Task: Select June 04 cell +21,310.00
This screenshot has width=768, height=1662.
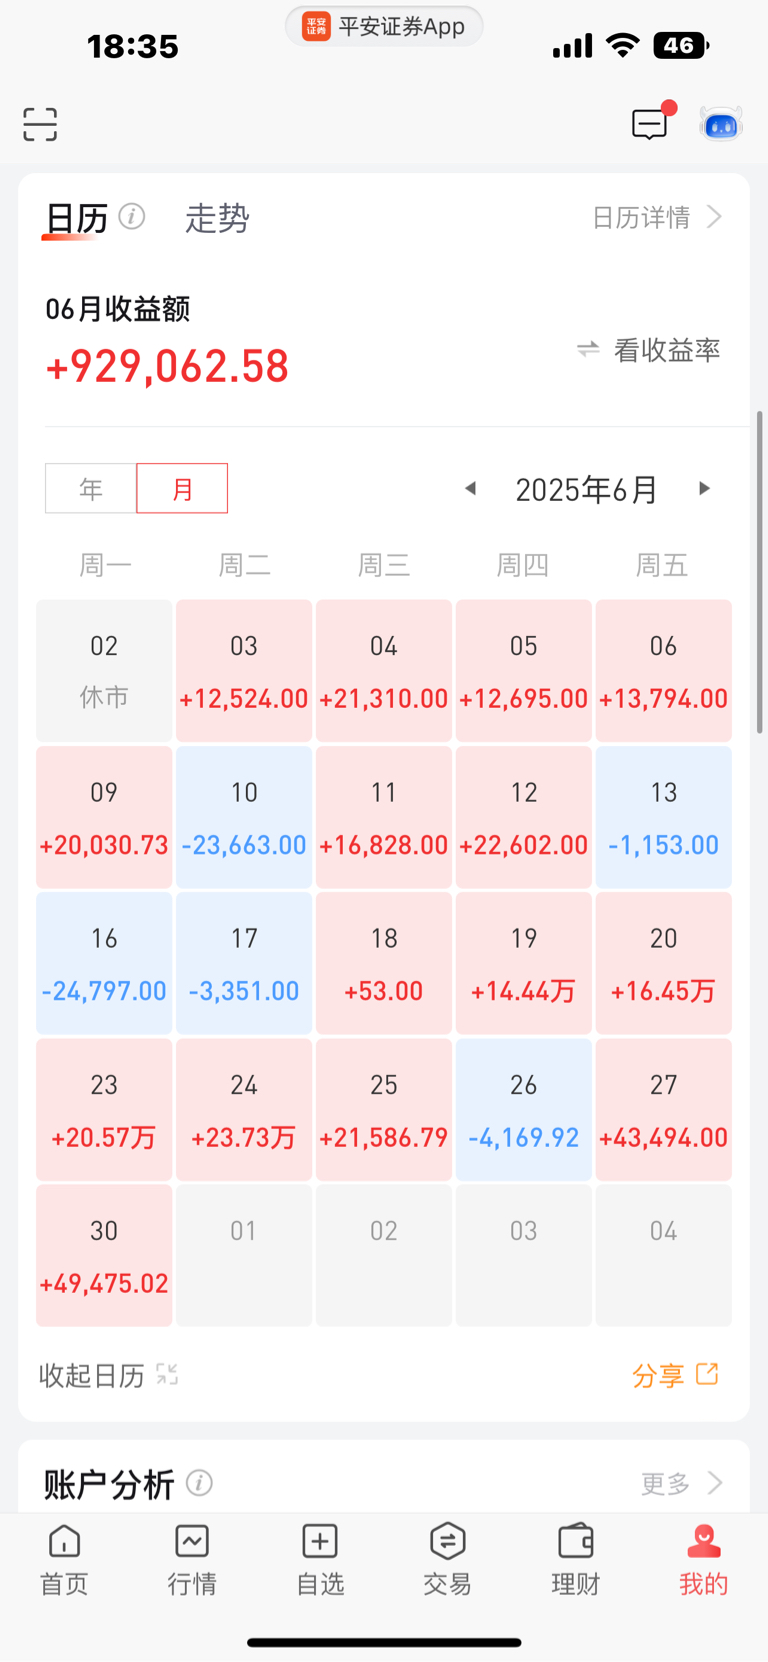Action: [384, 670]
